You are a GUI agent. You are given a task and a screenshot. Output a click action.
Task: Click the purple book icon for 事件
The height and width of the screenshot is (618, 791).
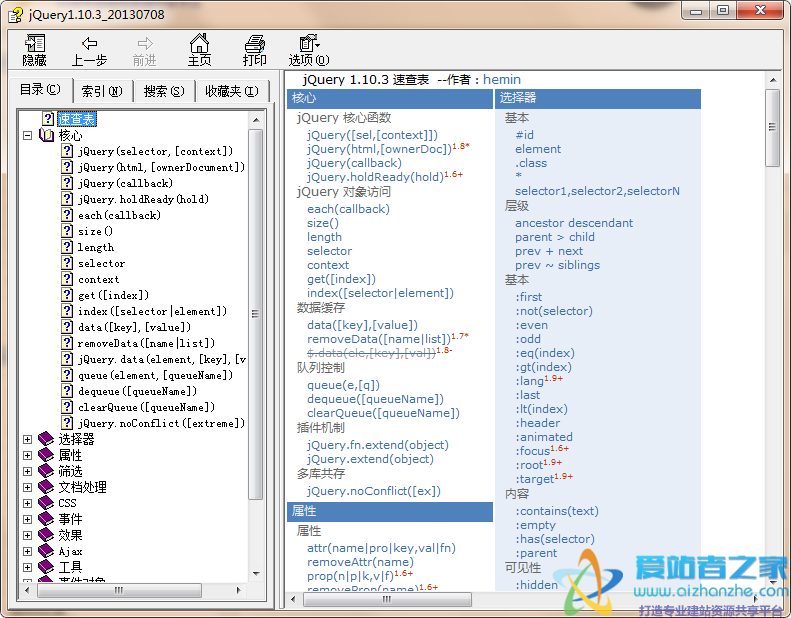[46, 519]
